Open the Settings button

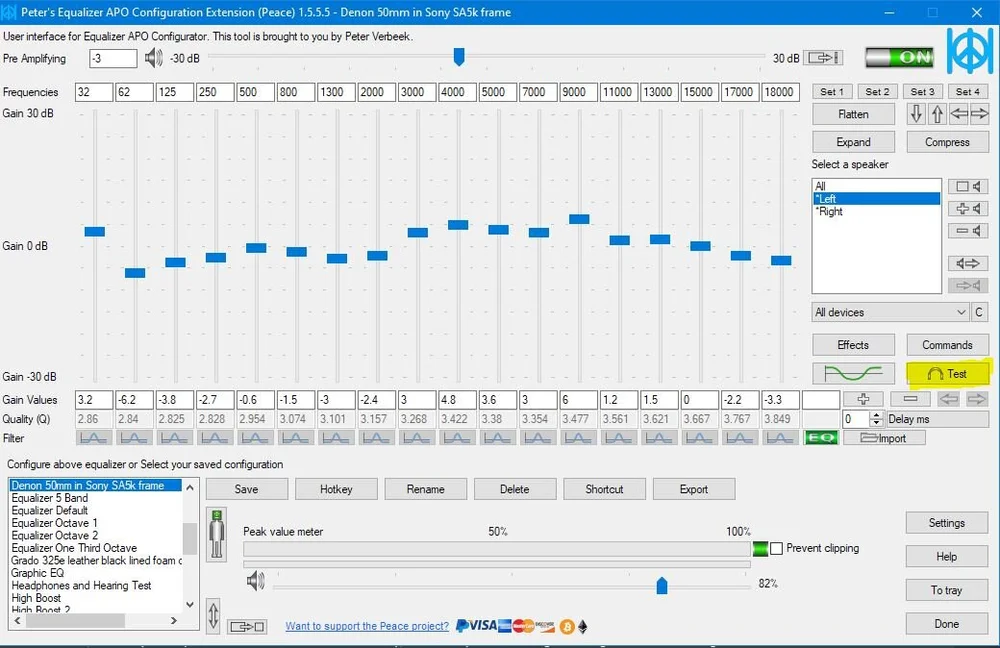tap(946, 522)
